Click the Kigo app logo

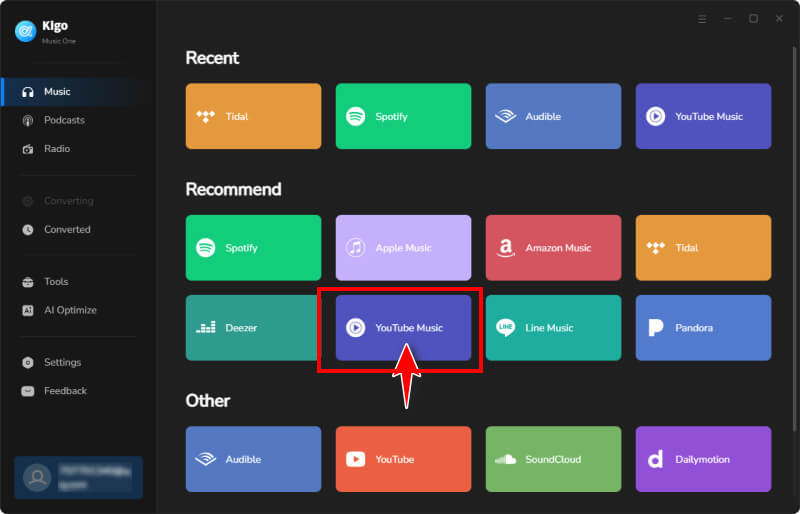tap(26, 31)
